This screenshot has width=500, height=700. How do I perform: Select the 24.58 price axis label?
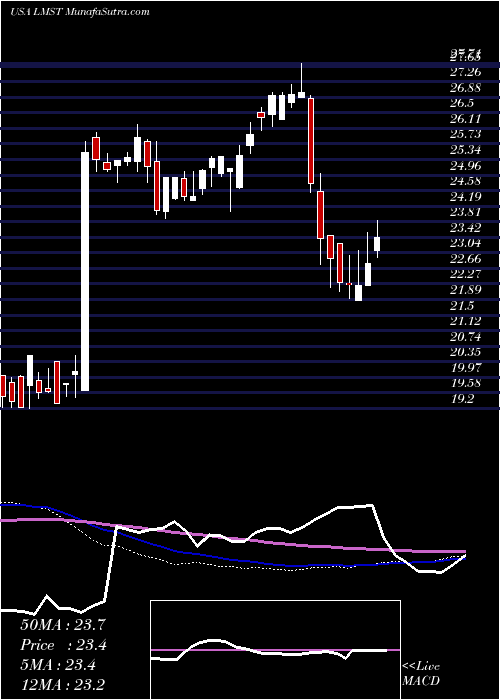pos(465,181)
